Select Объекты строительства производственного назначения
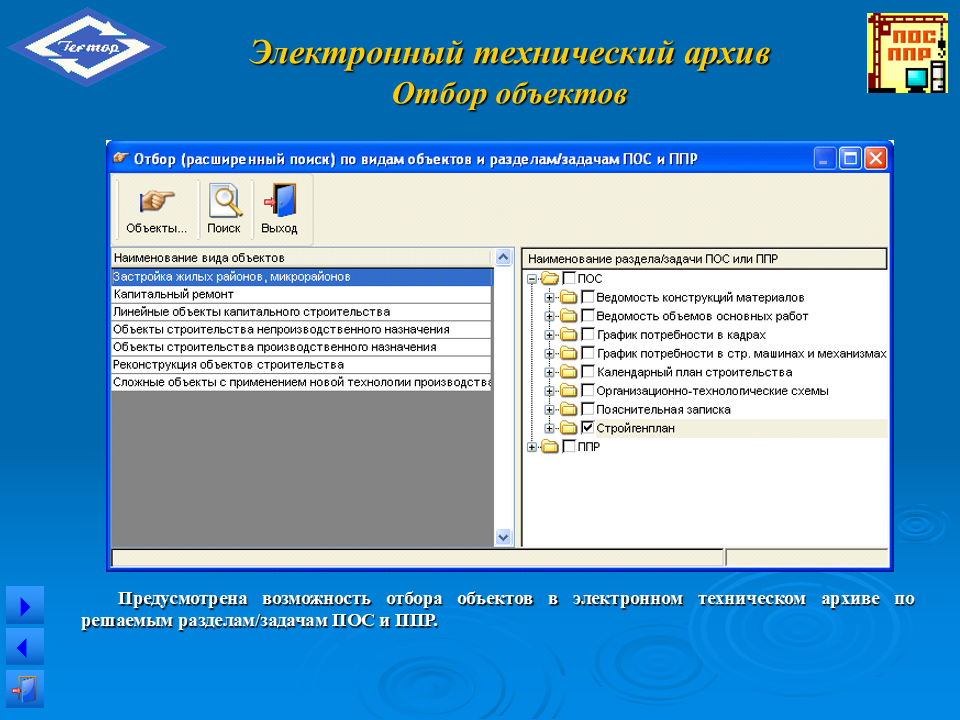The width and height of the screenshot is (960, 720). click(x=302, y=347)
